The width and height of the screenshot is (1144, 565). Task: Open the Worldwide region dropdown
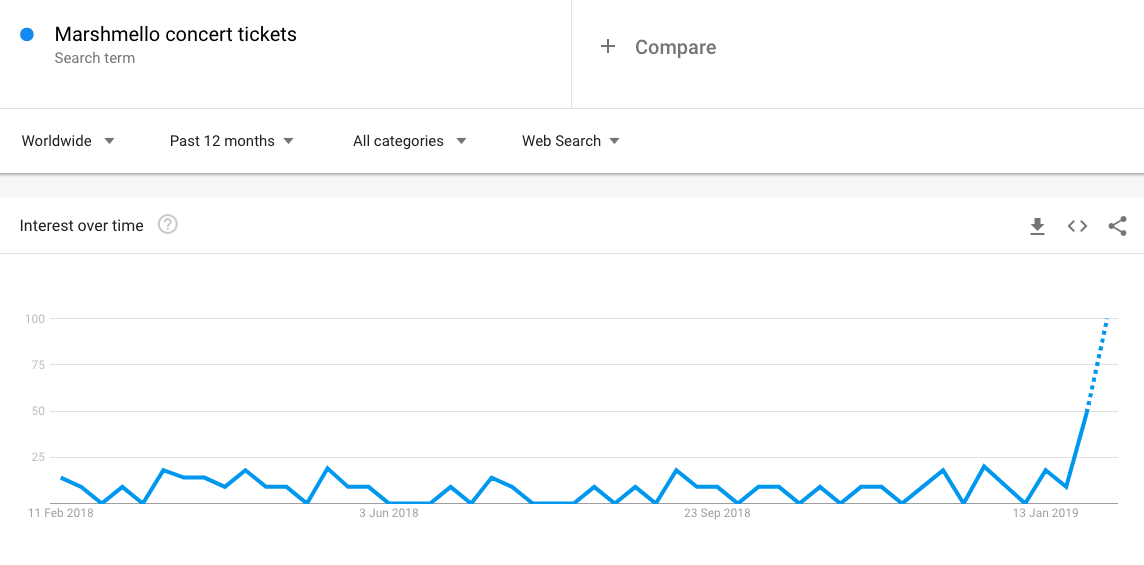point(68,141)
